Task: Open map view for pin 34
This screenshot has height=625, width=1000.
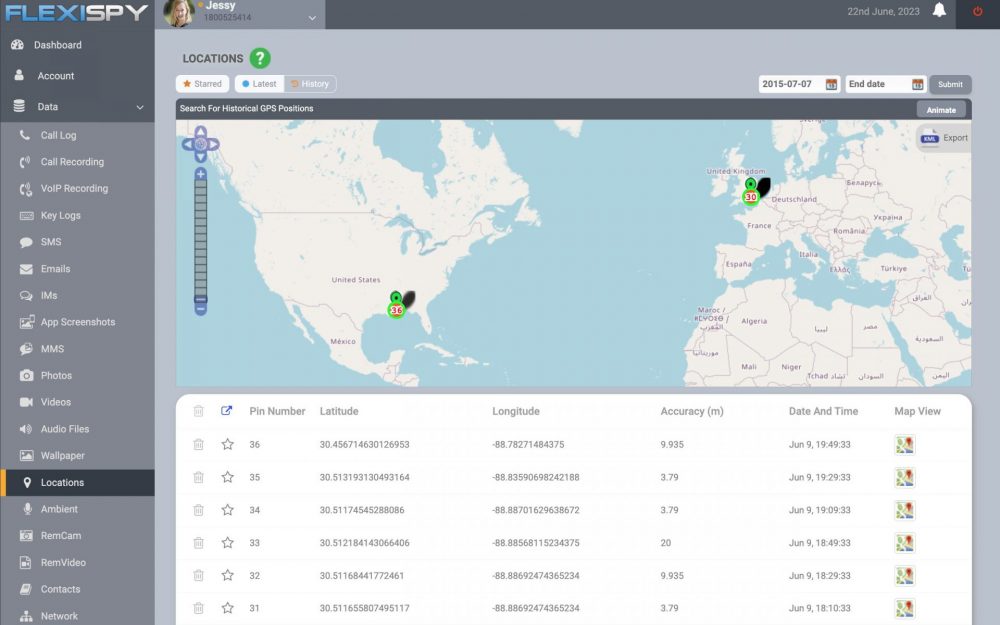Action: 904,510
